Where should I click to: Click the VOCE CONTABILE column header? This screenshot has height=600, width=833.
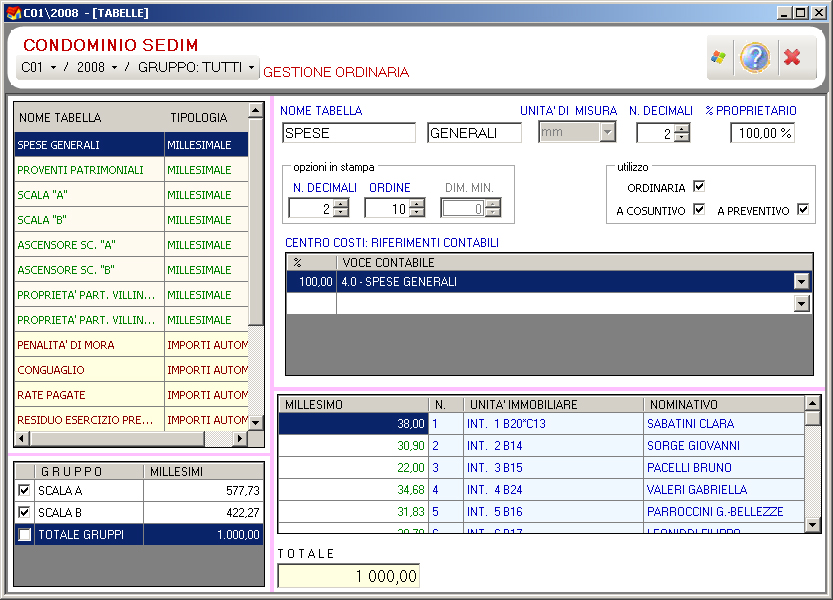(574, 263)
